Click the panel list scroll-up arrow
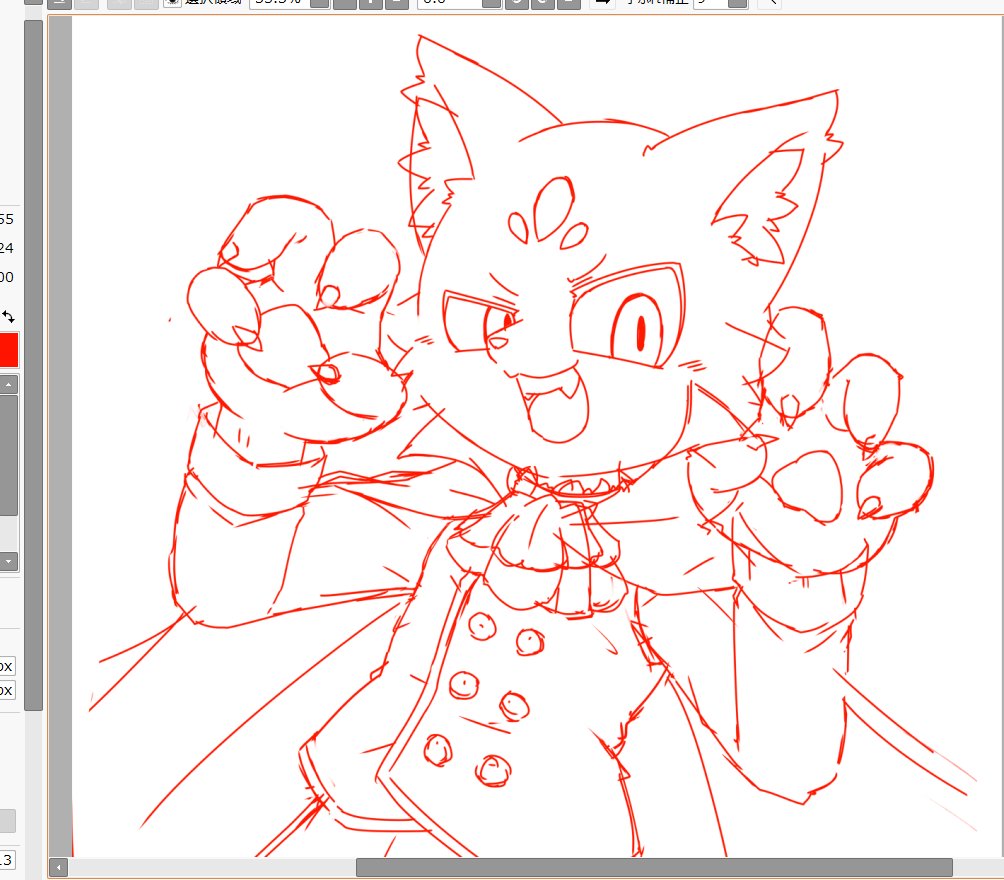The image size is (1004, 880). click(8, 384)
